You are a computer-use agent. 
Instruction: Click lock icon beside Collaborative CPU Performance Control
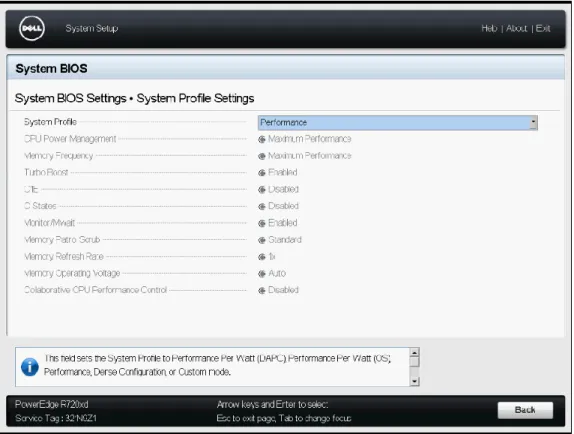click(x=262, y=291)
